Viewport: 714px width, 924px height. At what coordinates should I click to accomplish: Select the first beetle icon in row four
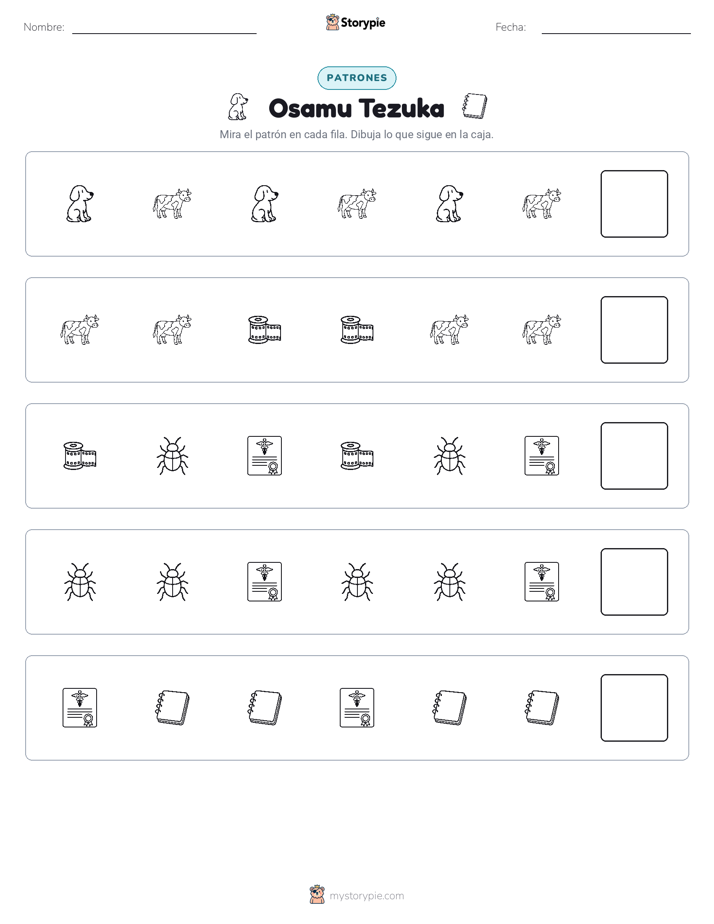(80, 582)
